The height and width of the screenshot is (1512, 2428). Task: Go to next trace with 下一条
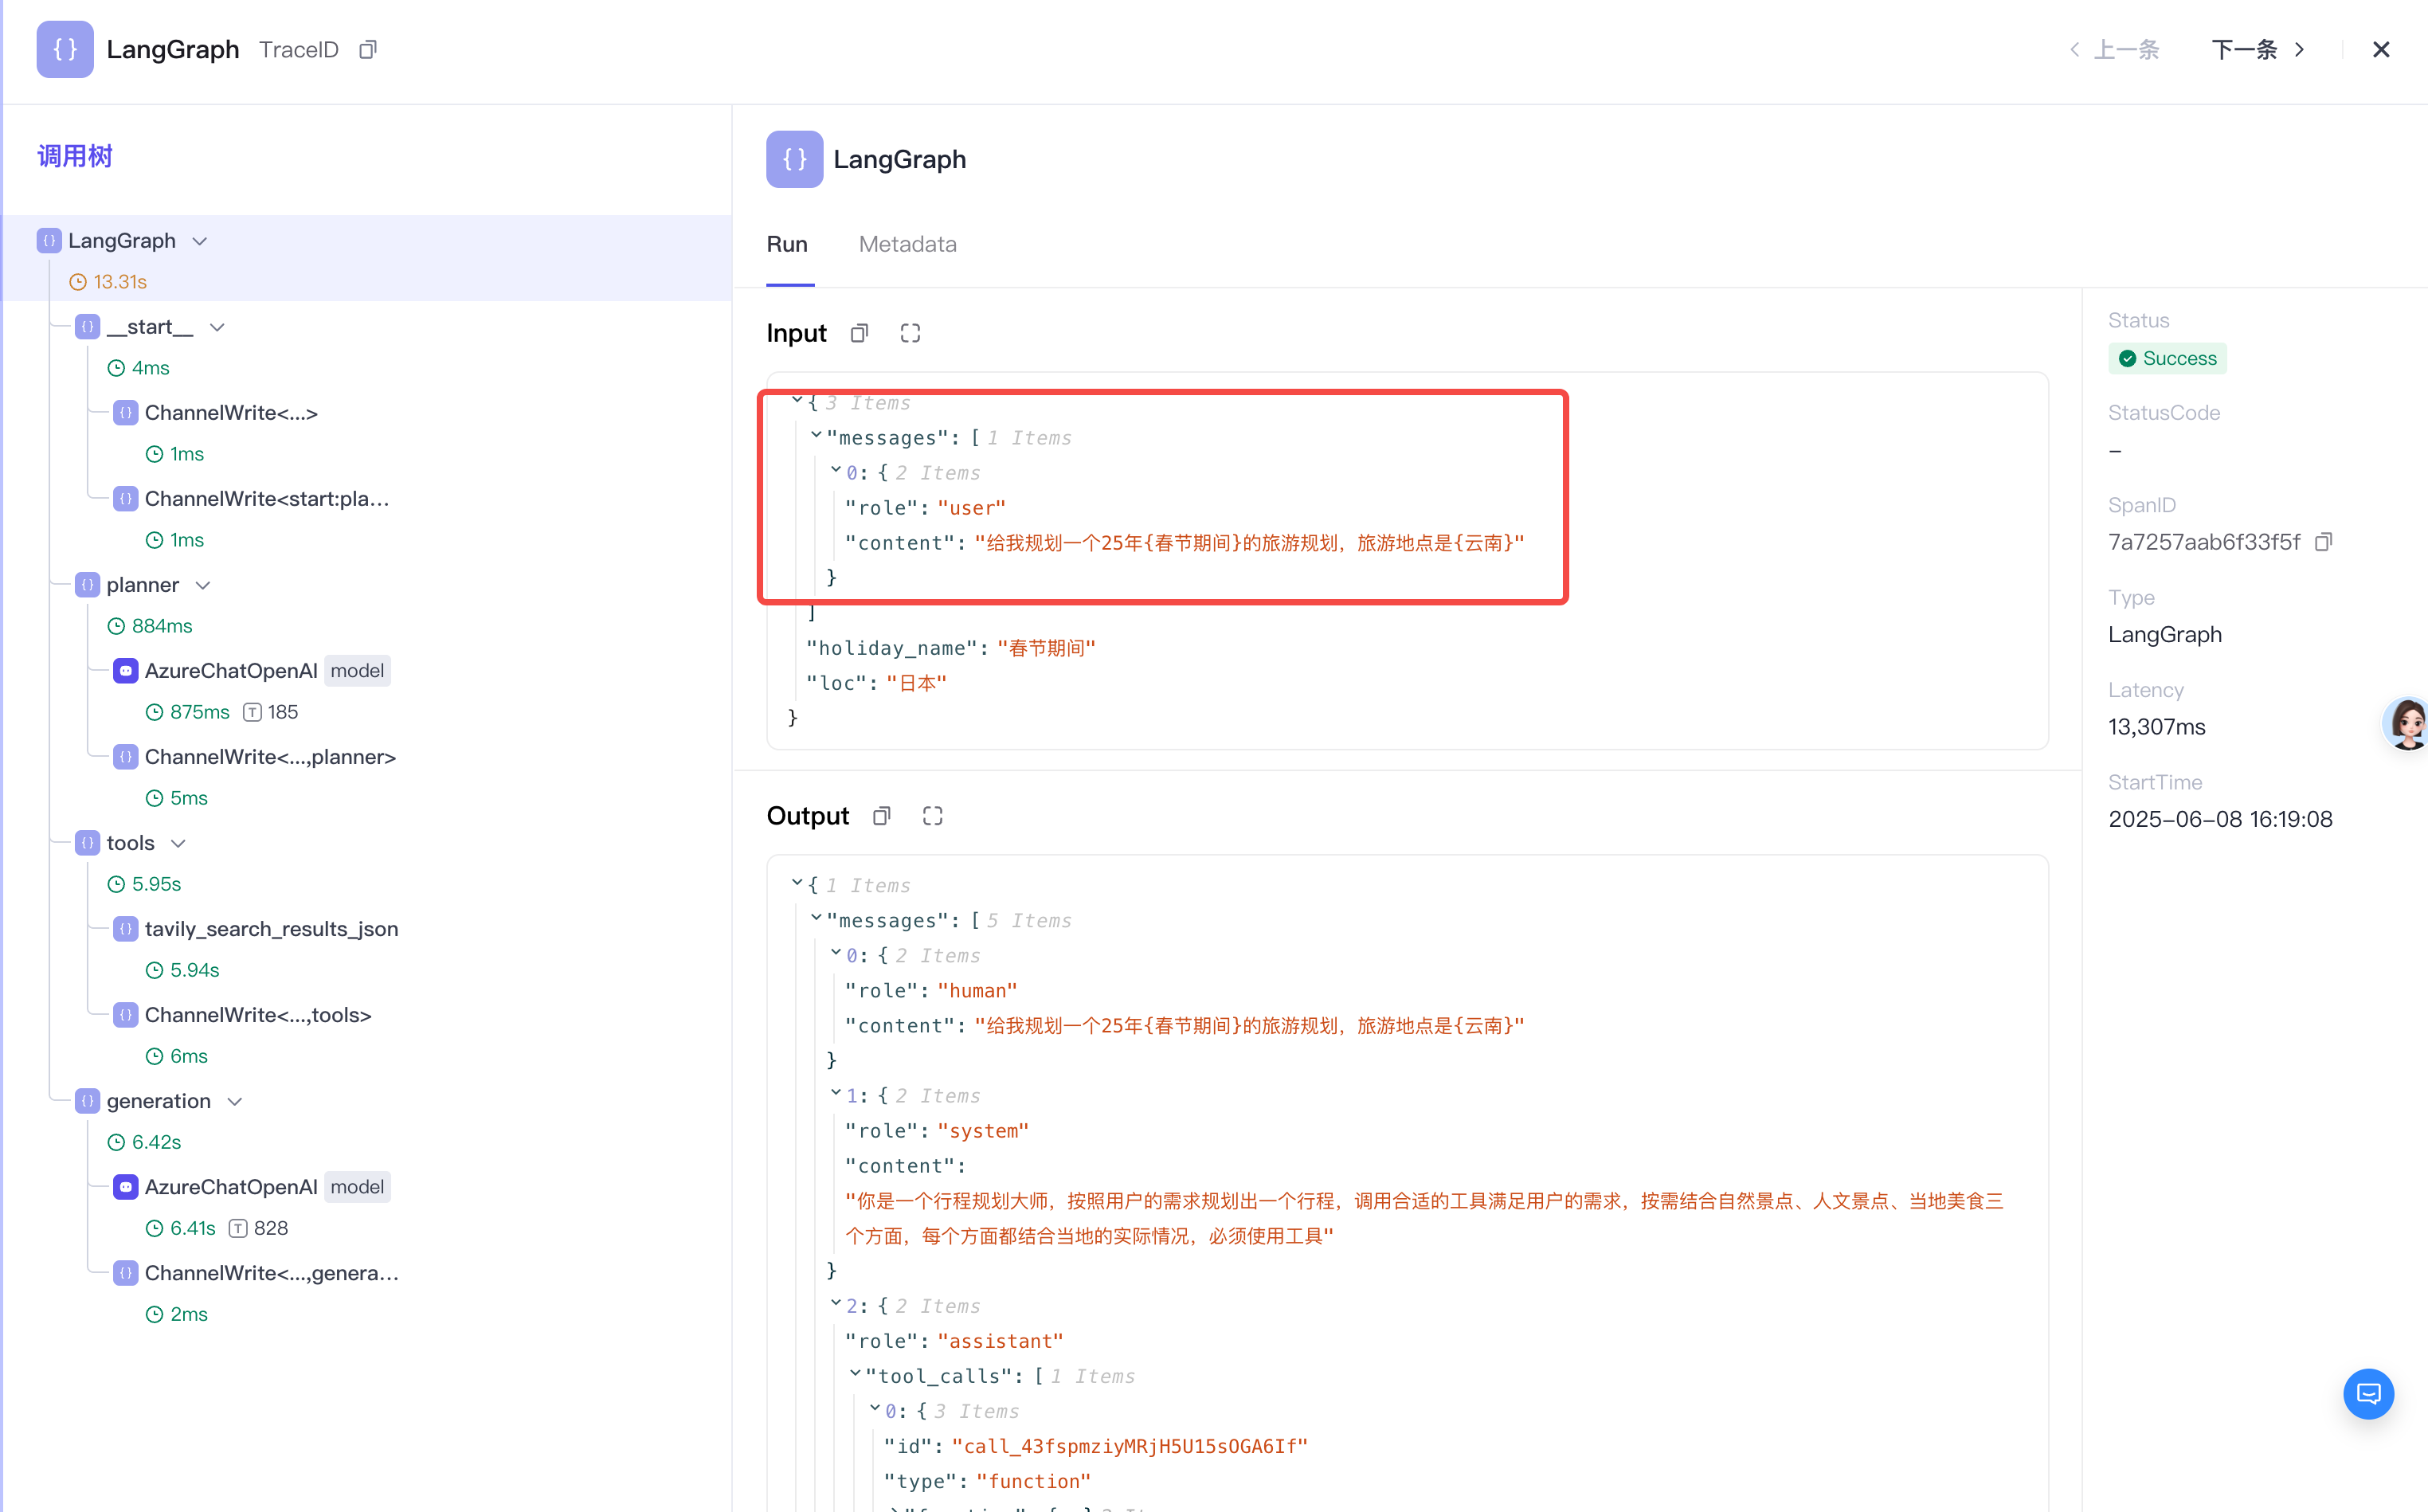click(2258, 49)
